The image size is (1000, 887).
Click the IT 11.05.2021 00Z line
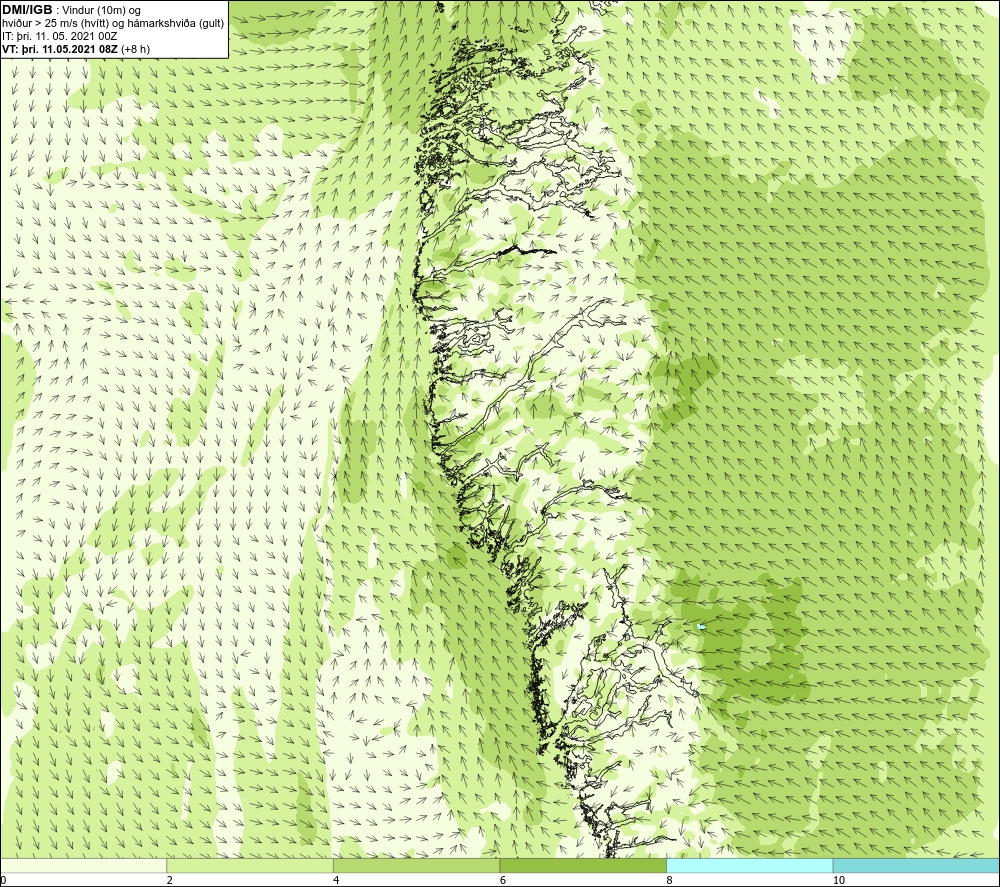click(x=59, y=36)
